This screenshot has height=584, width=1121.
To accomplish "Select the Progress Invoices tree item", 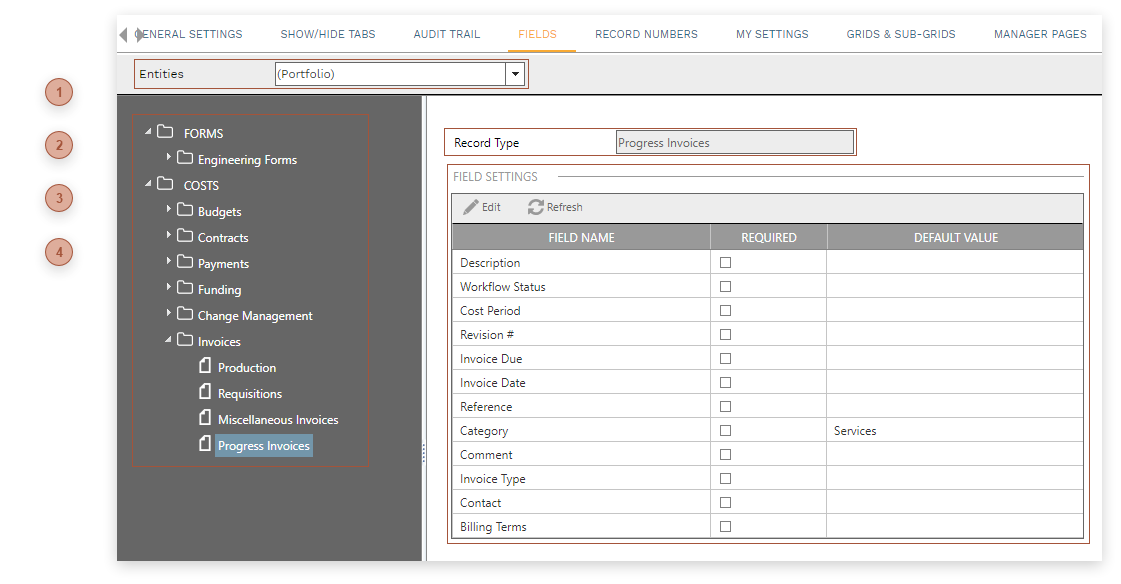I will 263,445.
